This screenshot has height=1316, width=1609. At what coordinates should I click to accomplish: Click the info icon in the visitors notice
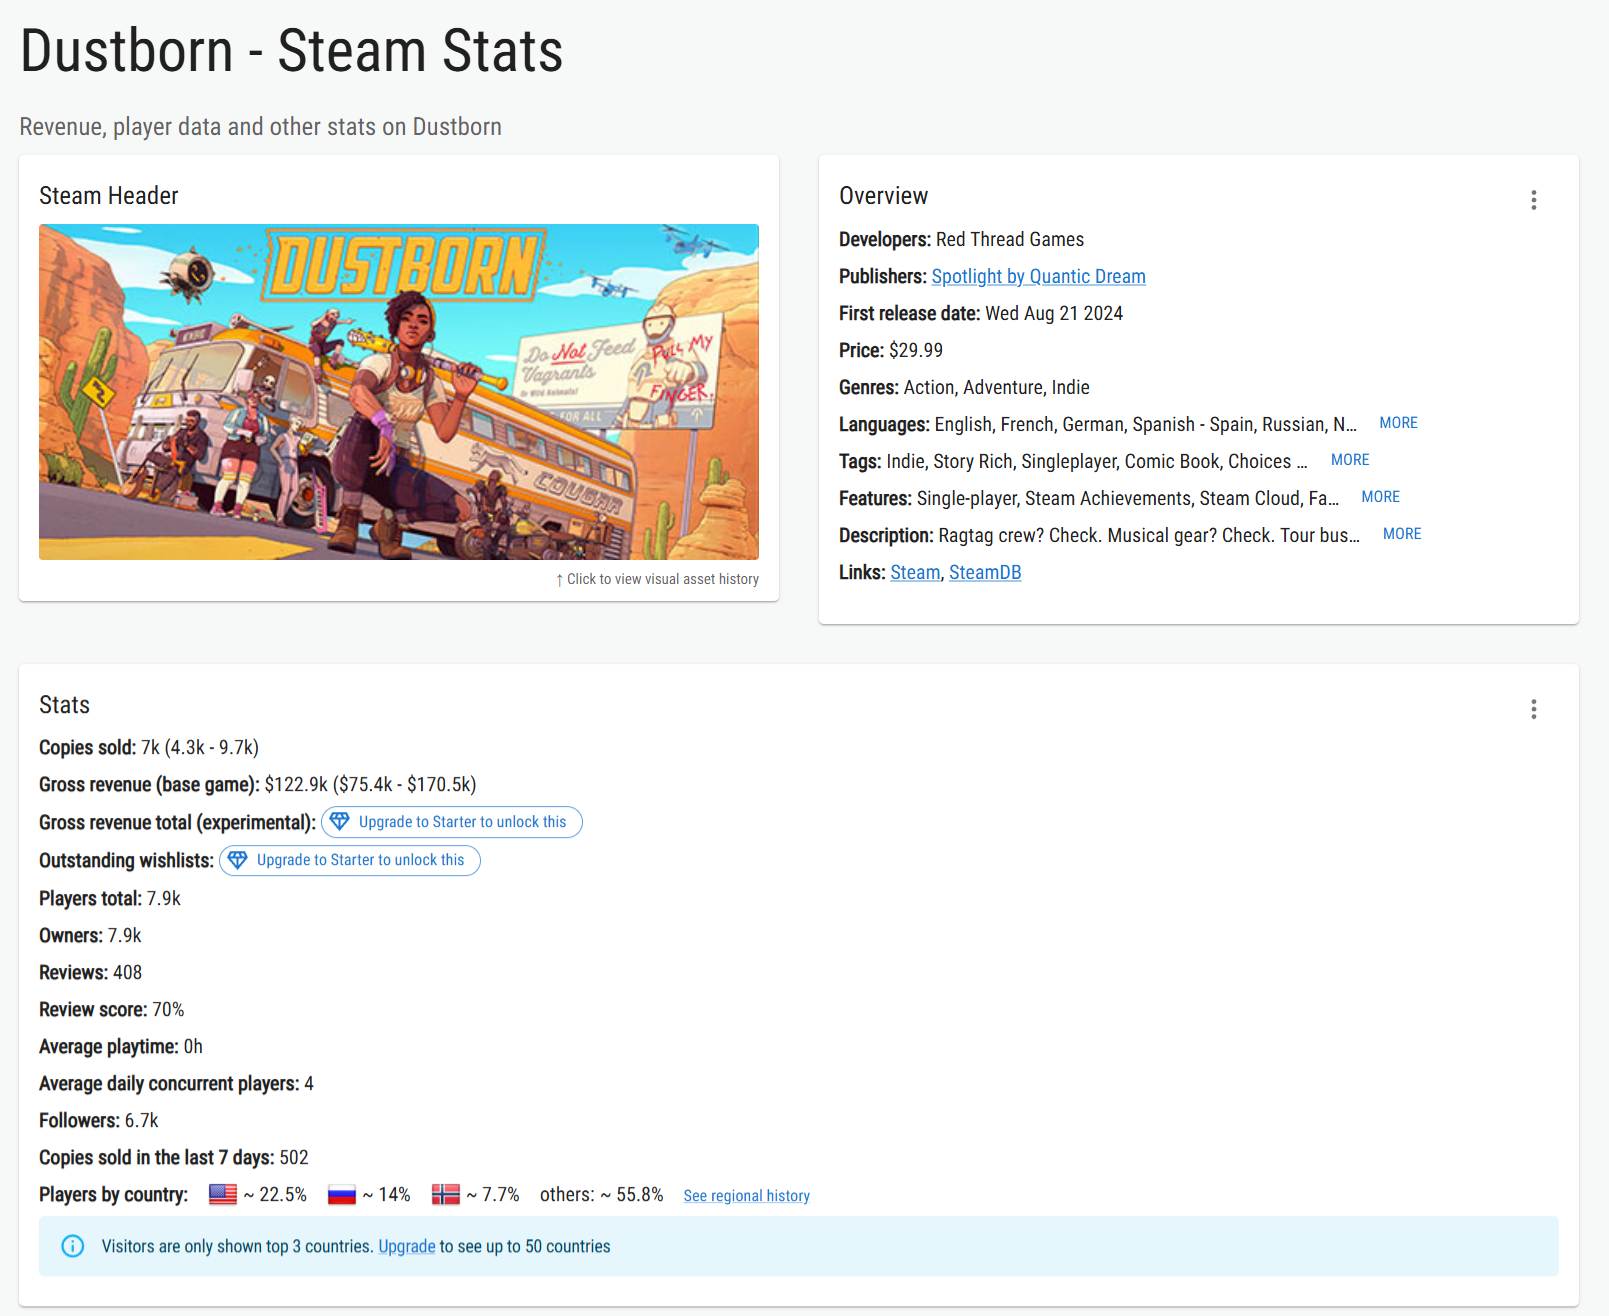coord(73,1246)
